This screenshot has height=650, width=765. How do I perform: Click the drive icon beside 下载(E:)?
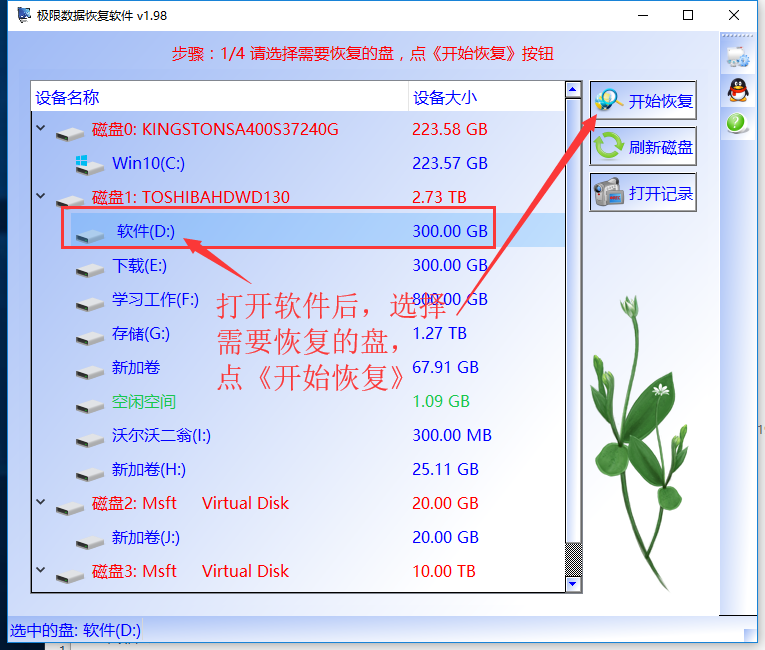(x=90, y=269)
